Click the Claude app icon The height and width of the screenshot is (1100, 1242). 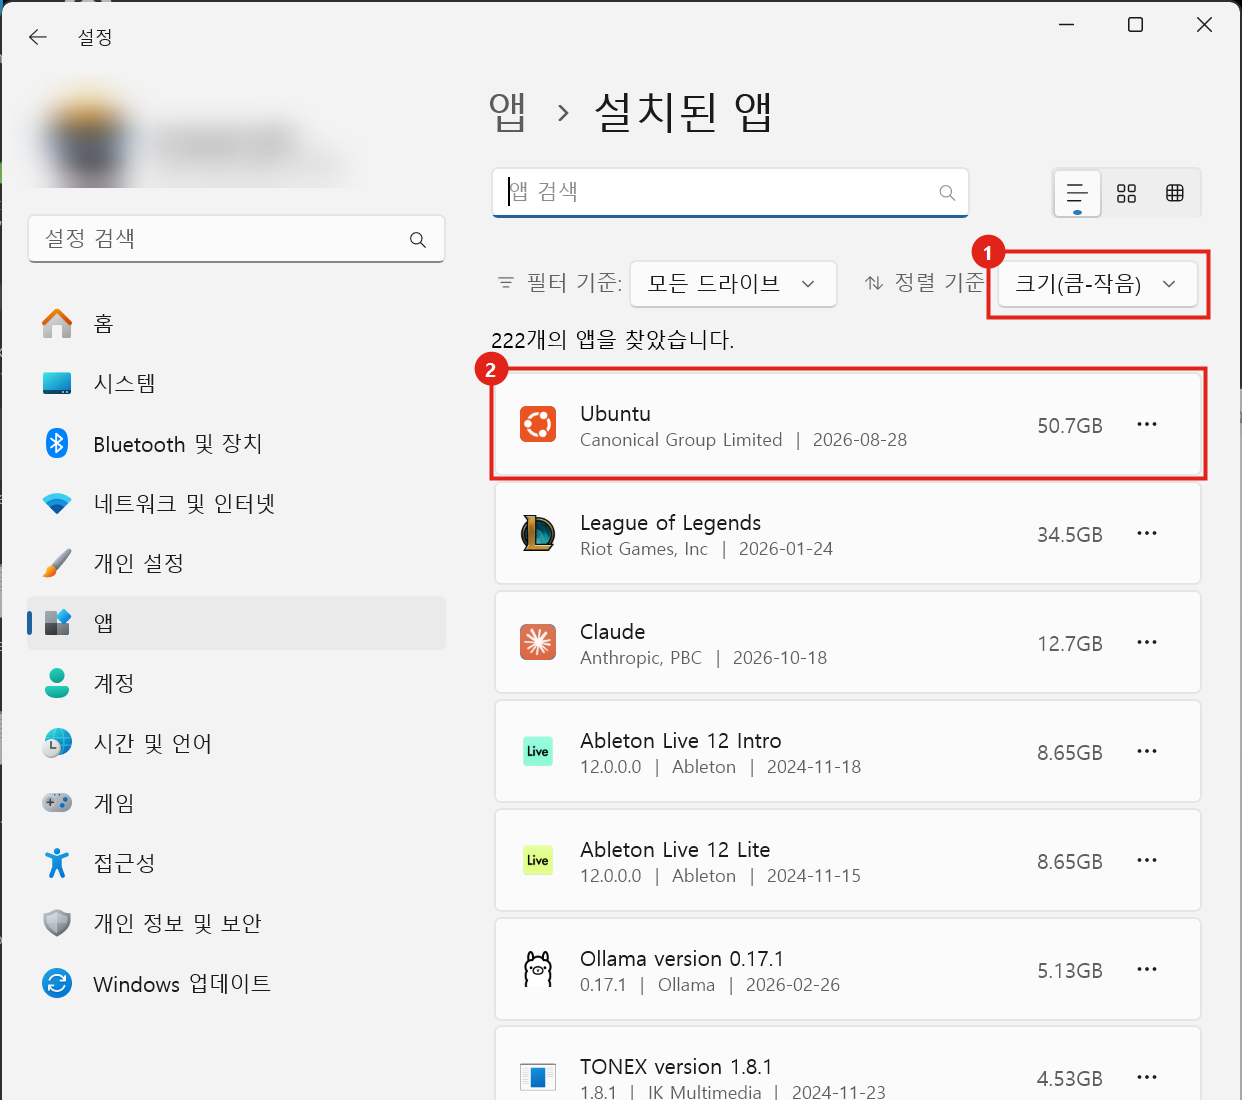tap(538, 642)
